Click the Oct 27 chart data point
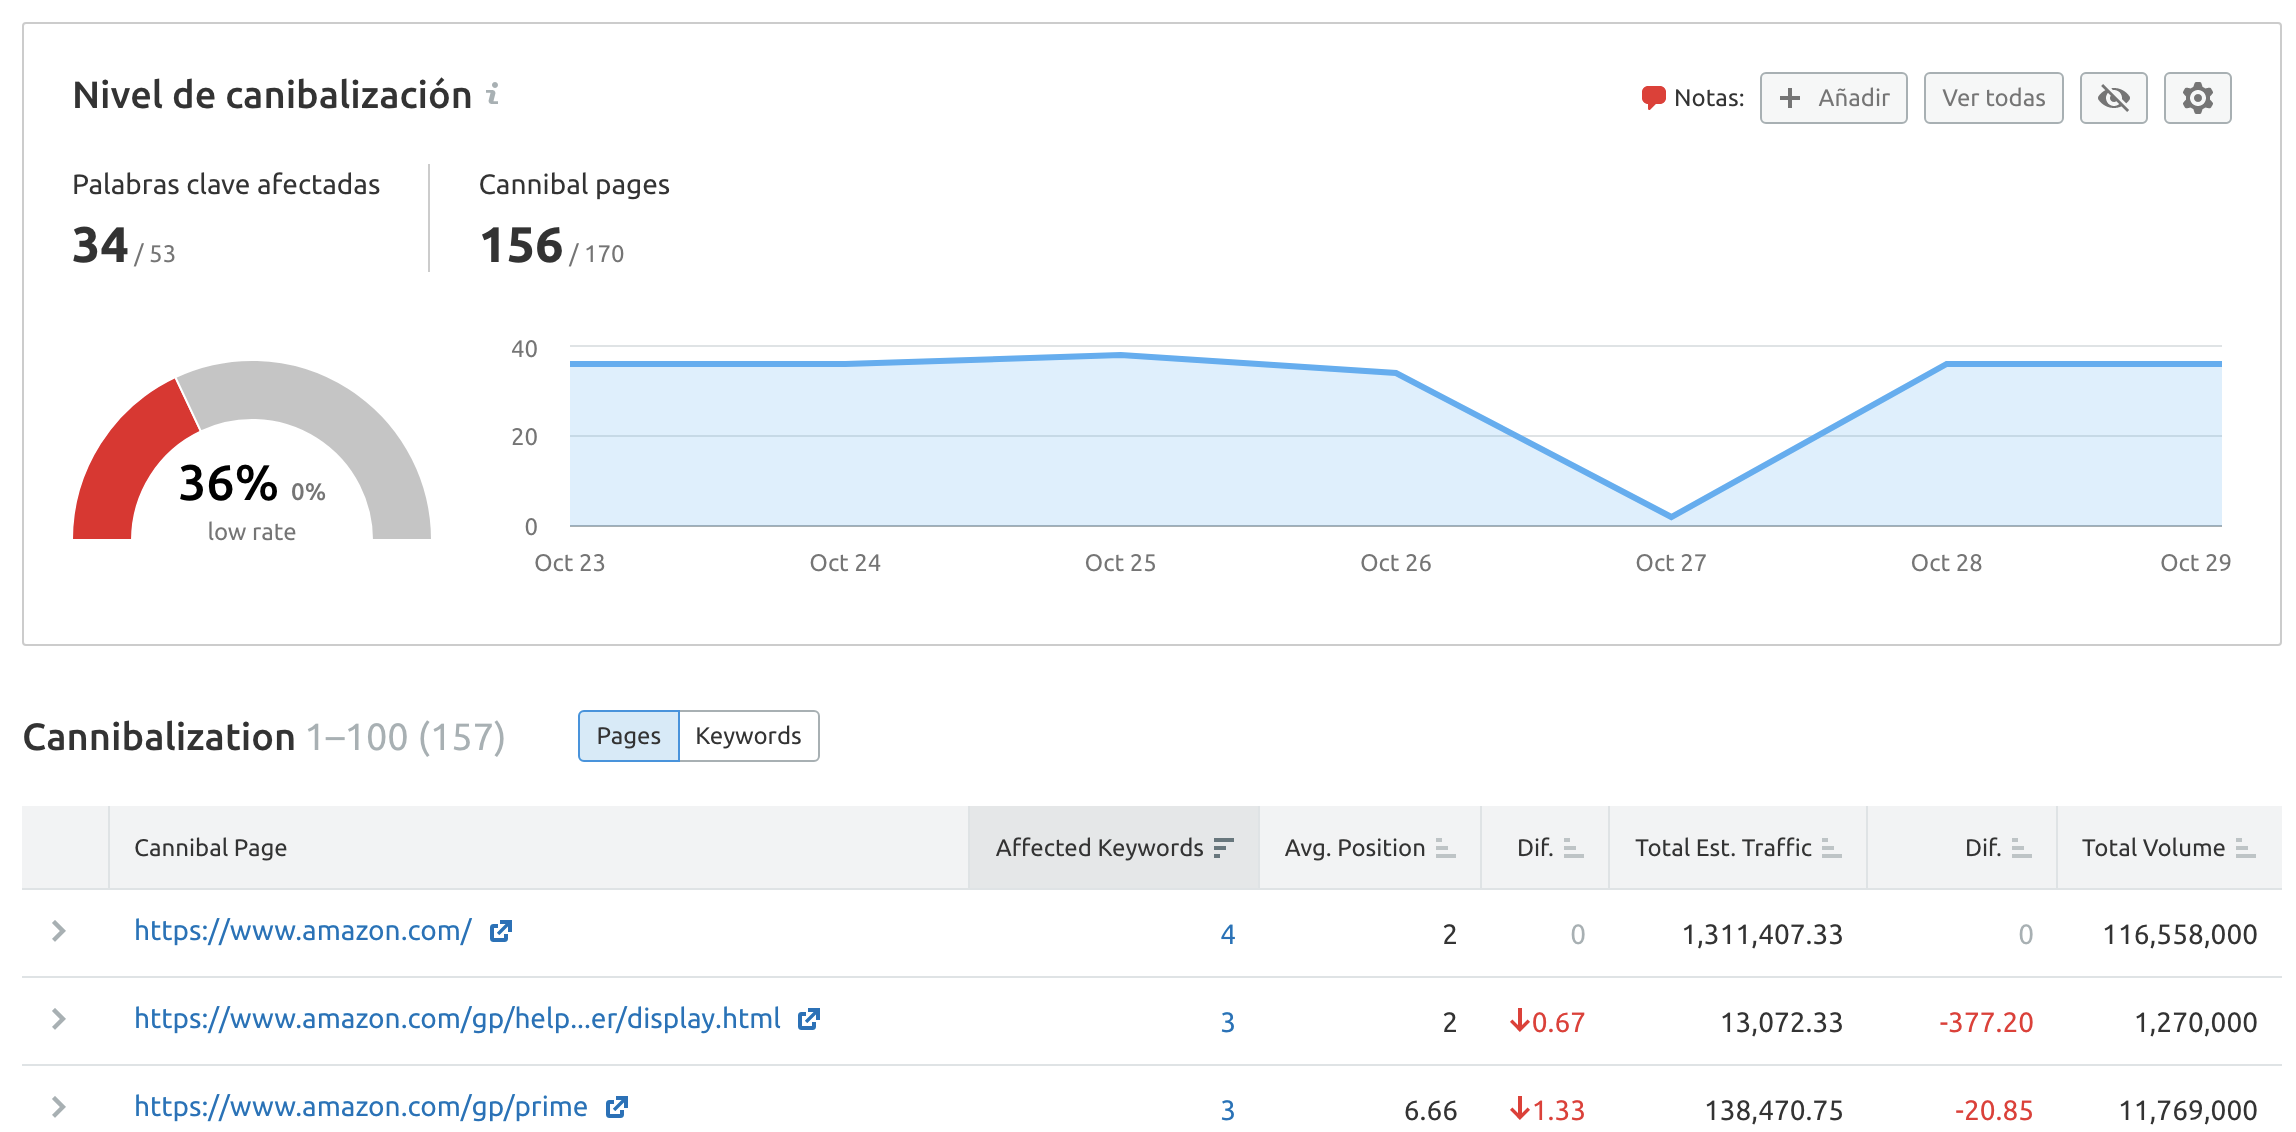The width and height of the screenshot is (2296, 1132). click(x=1670, y=516)
